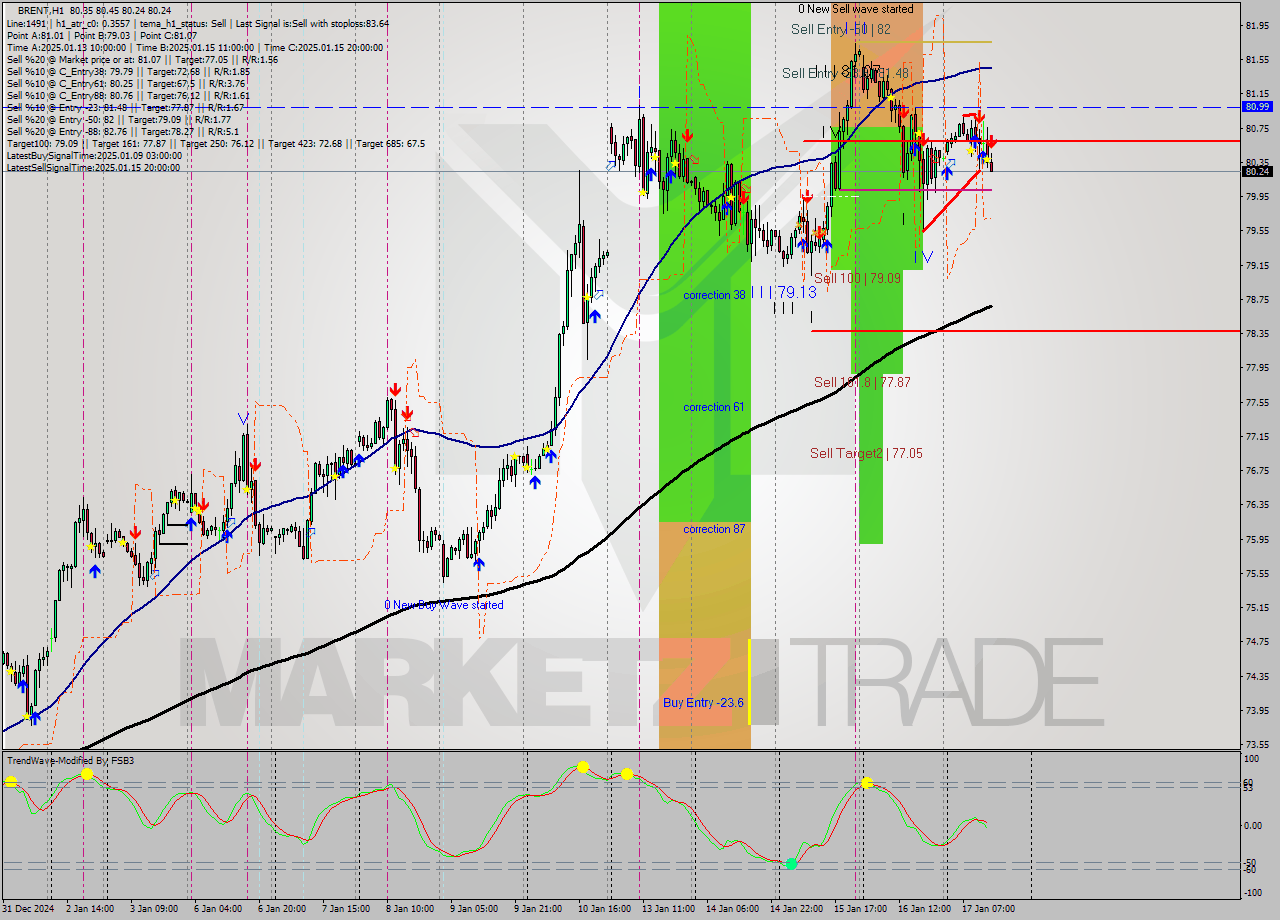
Task: Click the 'correction 61' label
Action: coord(713,407)
